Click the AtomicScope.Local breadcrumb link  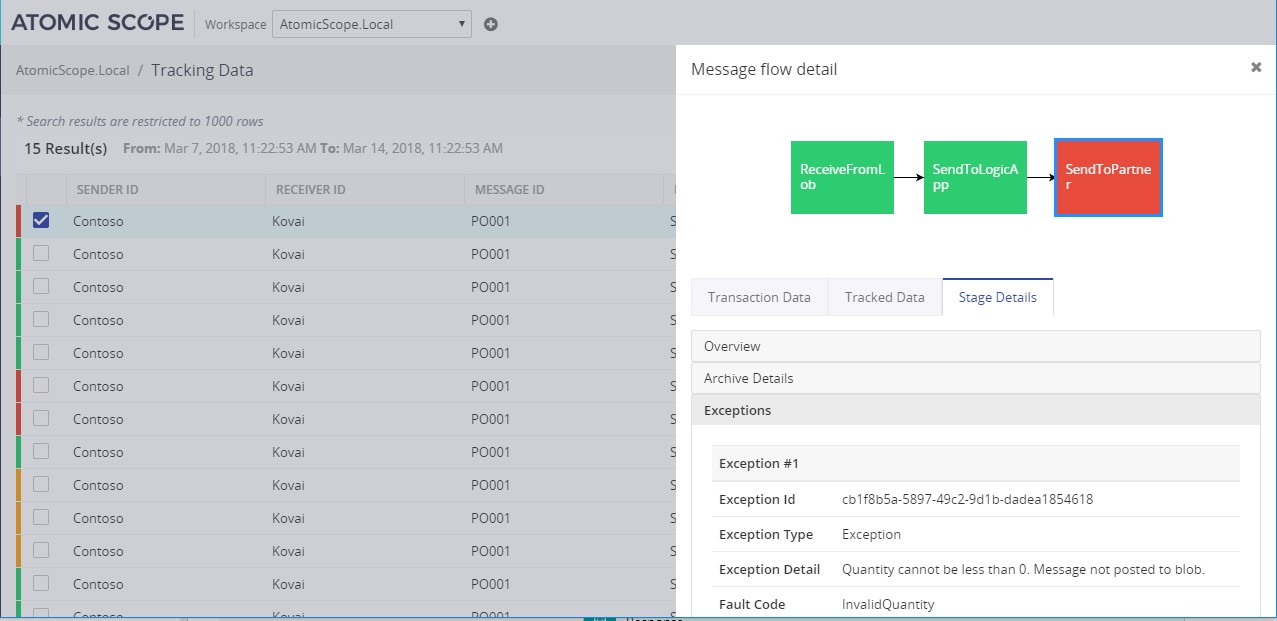(73, 71)
